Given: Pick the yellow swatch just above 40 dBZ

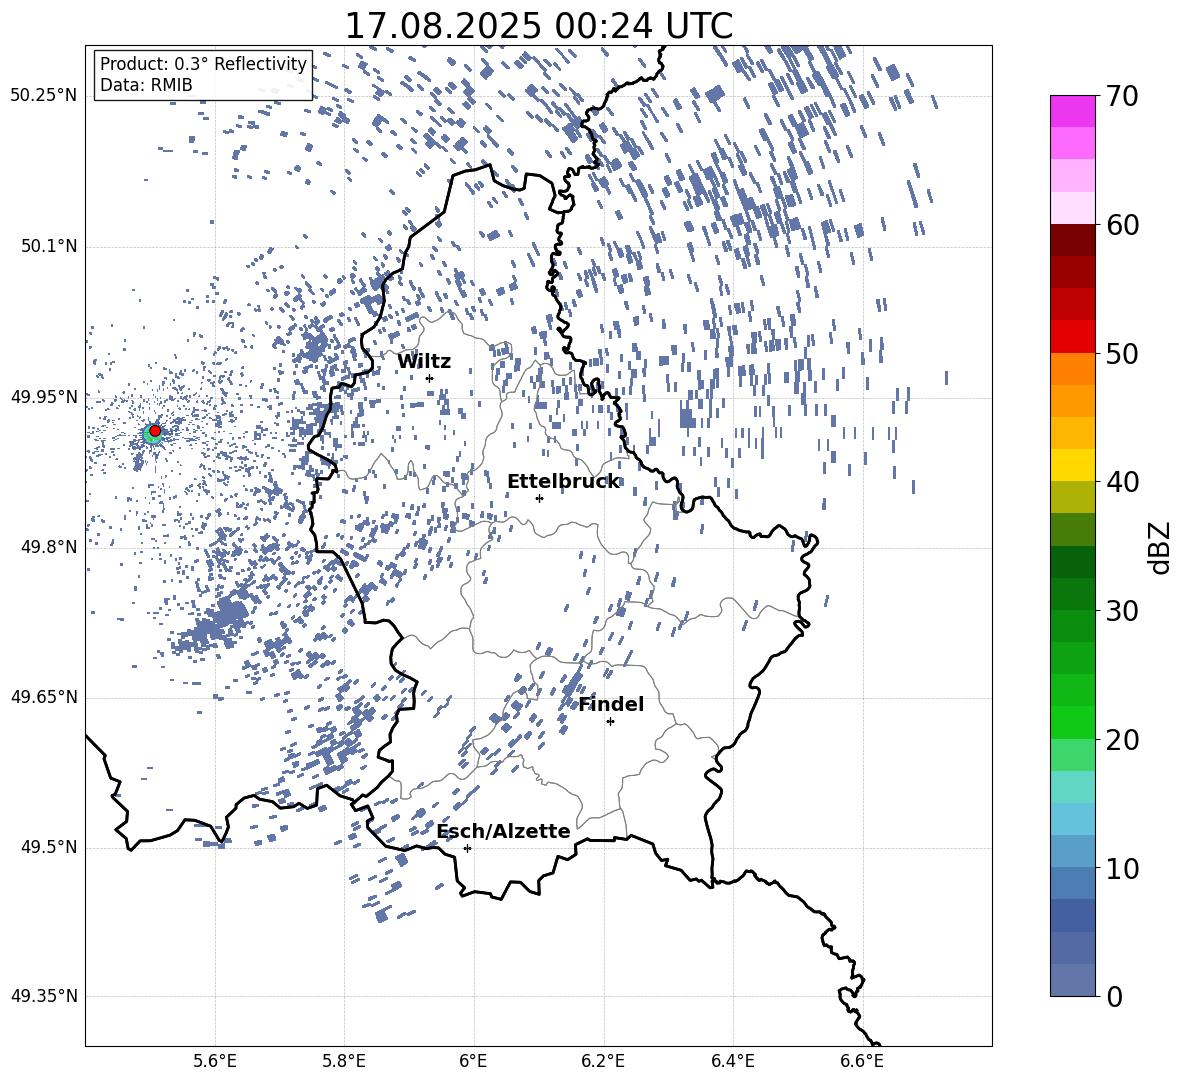Looking at the screenshot, I should tap(1073, 466).
